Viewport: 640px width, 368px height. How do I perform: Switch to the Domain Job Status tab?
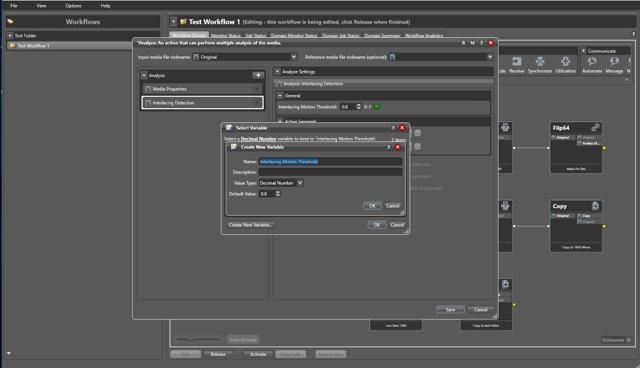point(341,35)
